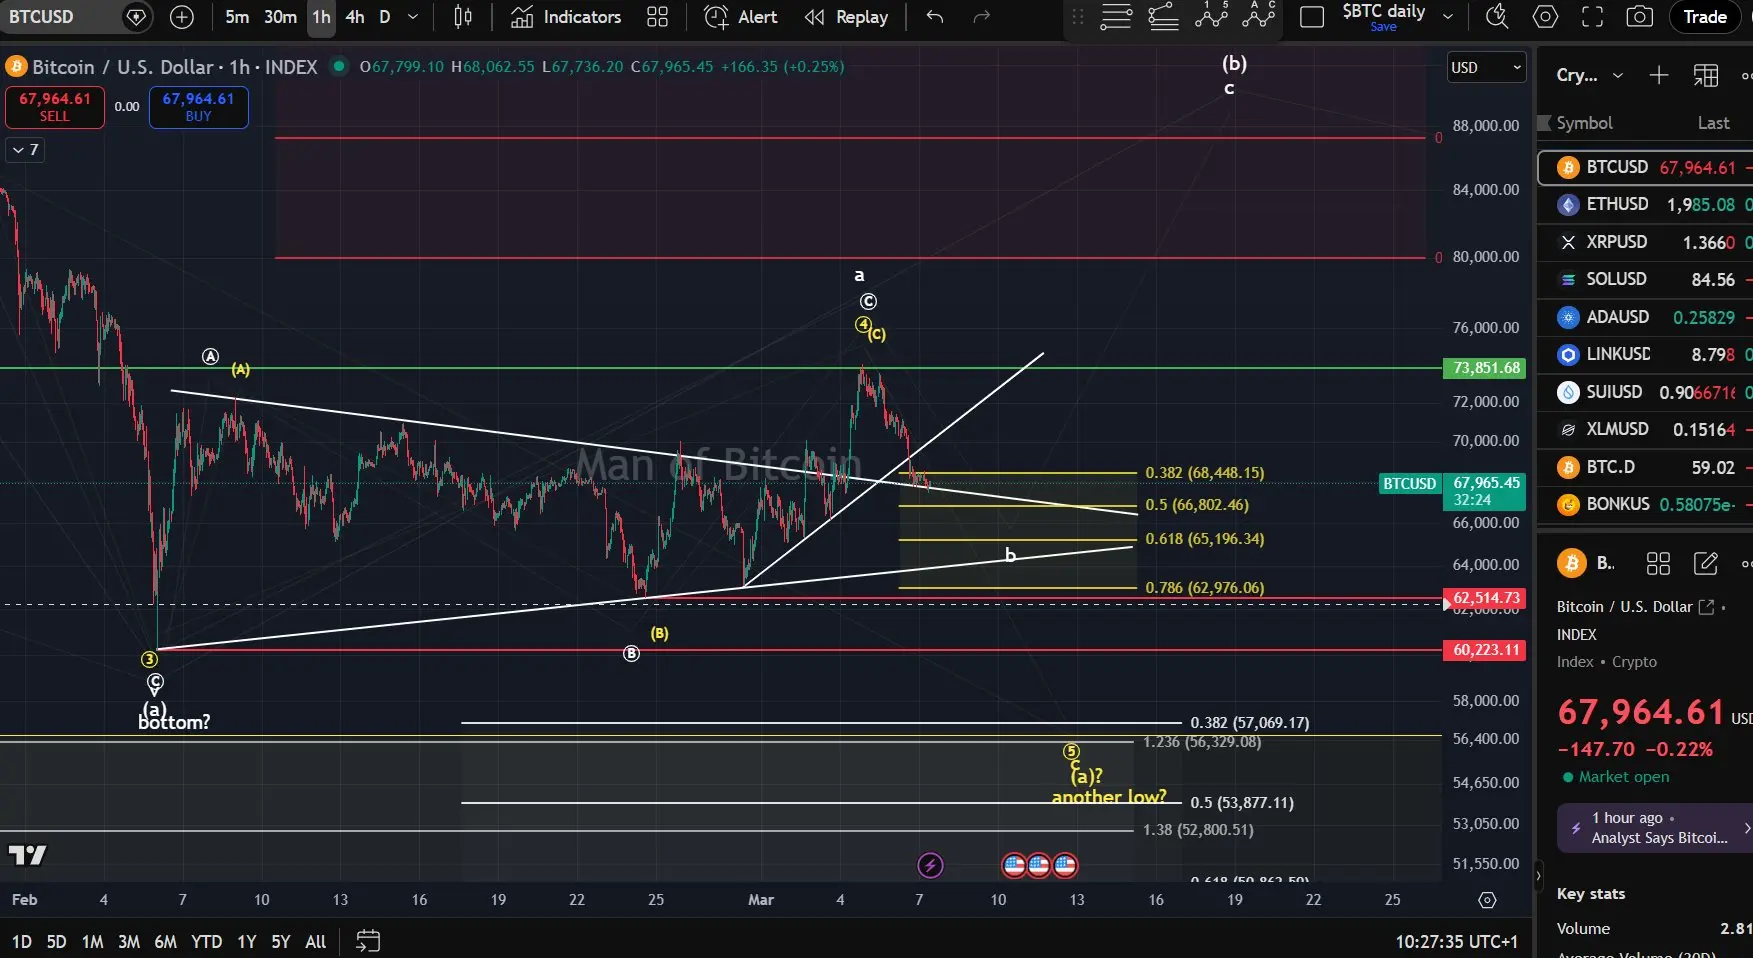Open the layout setup square icon

1312,17
